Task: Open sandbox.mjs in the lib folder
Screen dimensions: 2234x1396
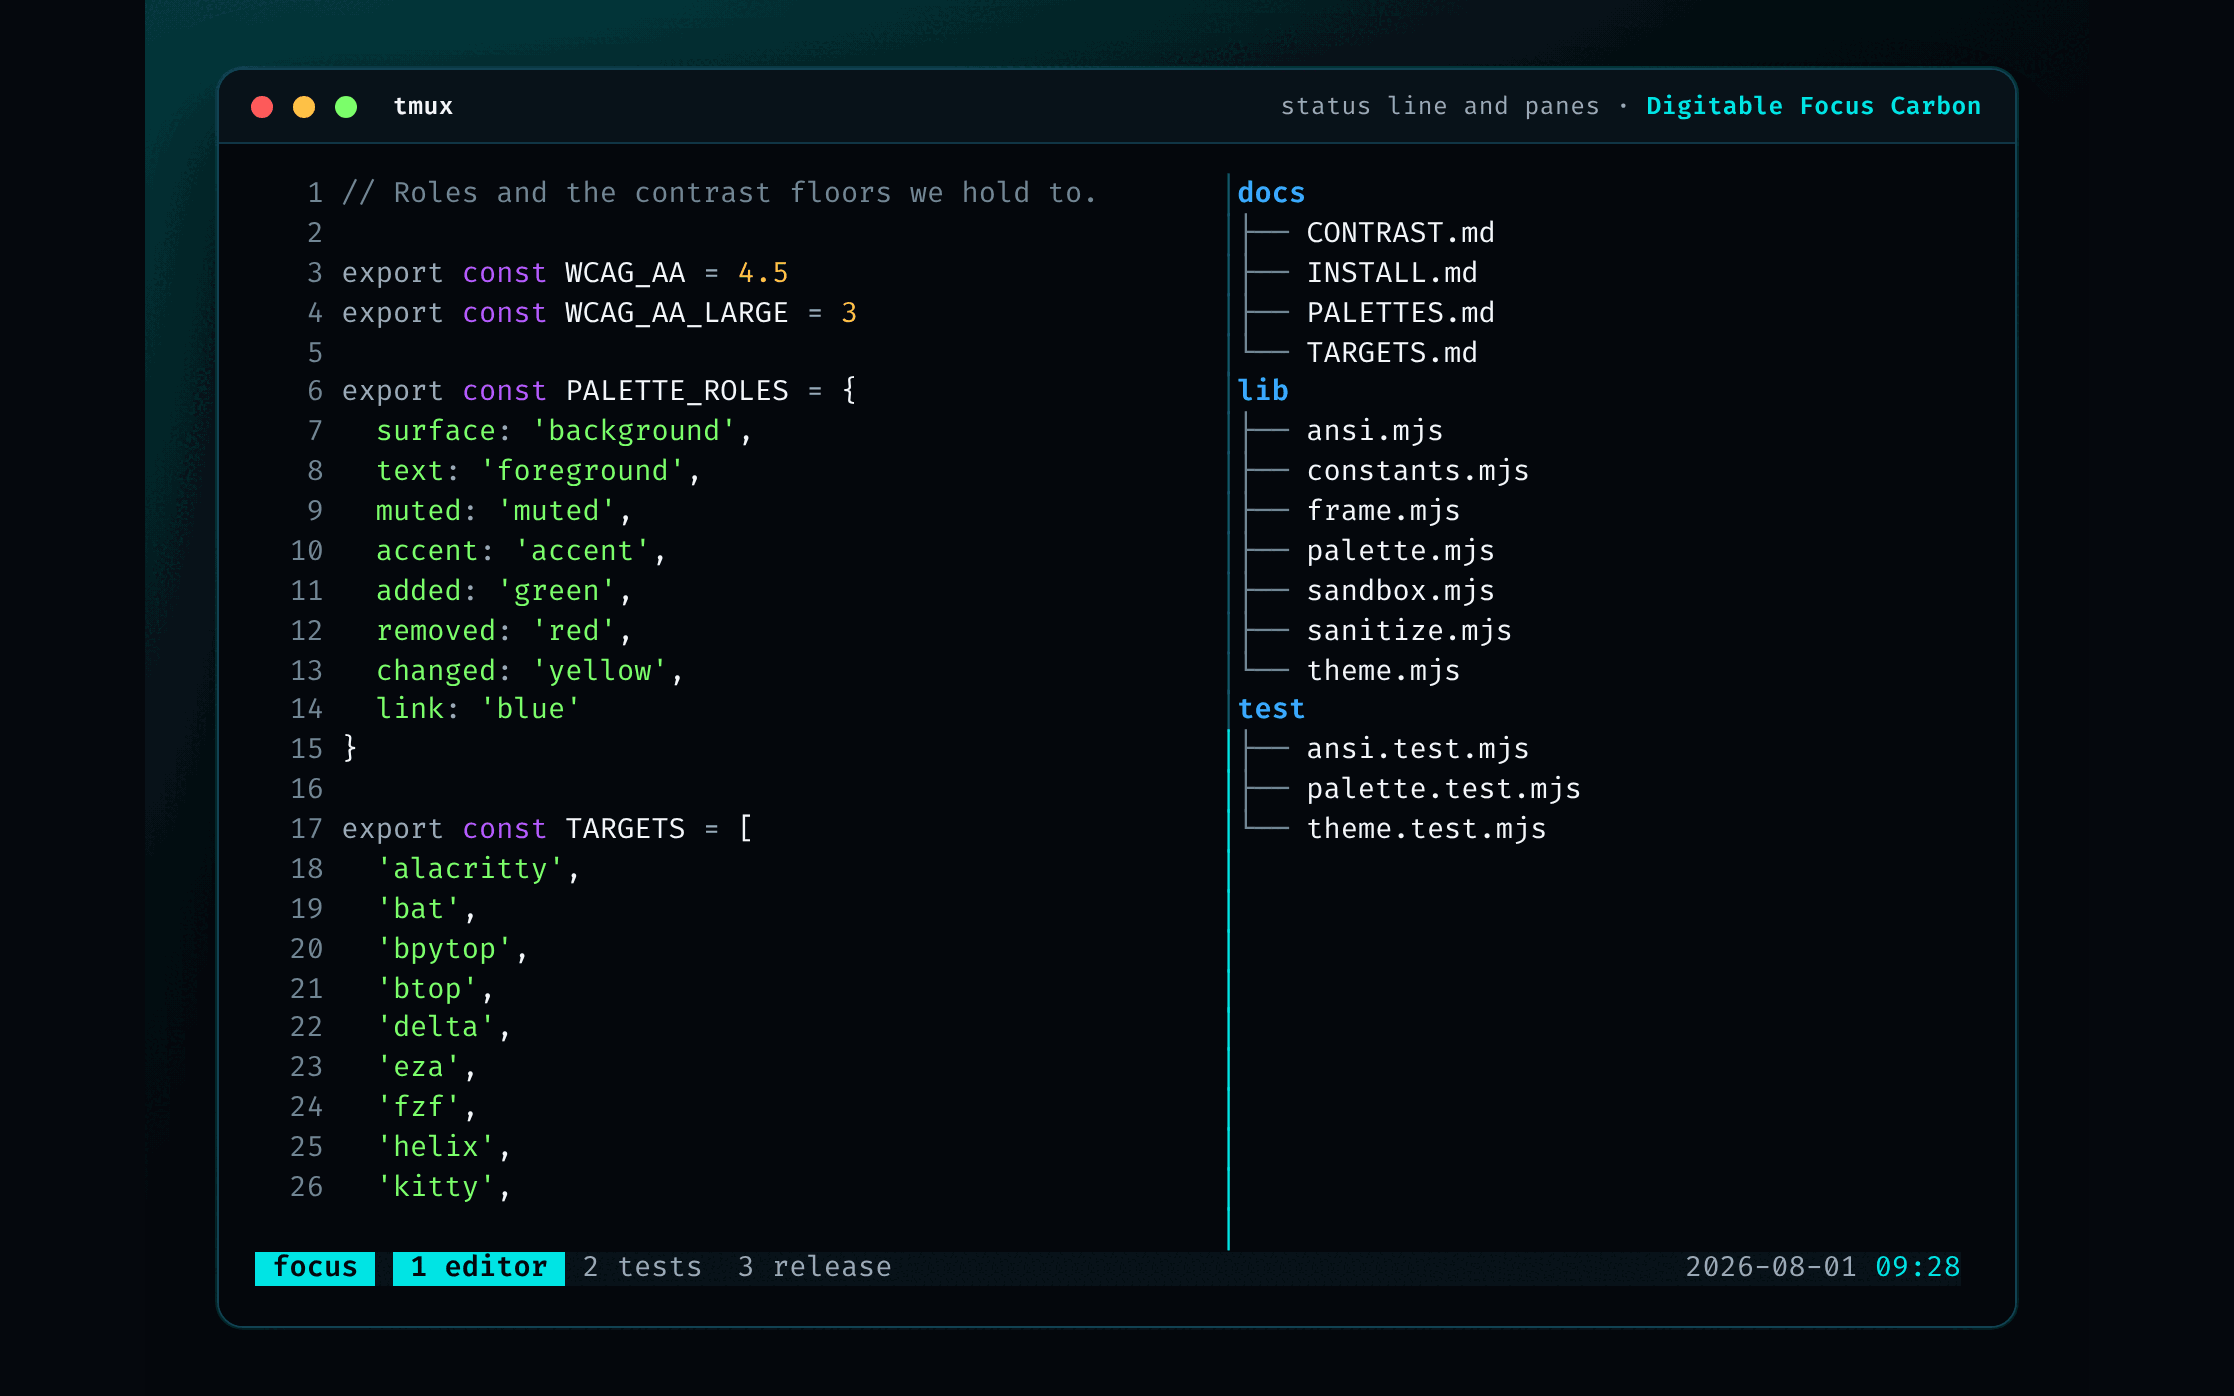Action: coord(1400,591)
